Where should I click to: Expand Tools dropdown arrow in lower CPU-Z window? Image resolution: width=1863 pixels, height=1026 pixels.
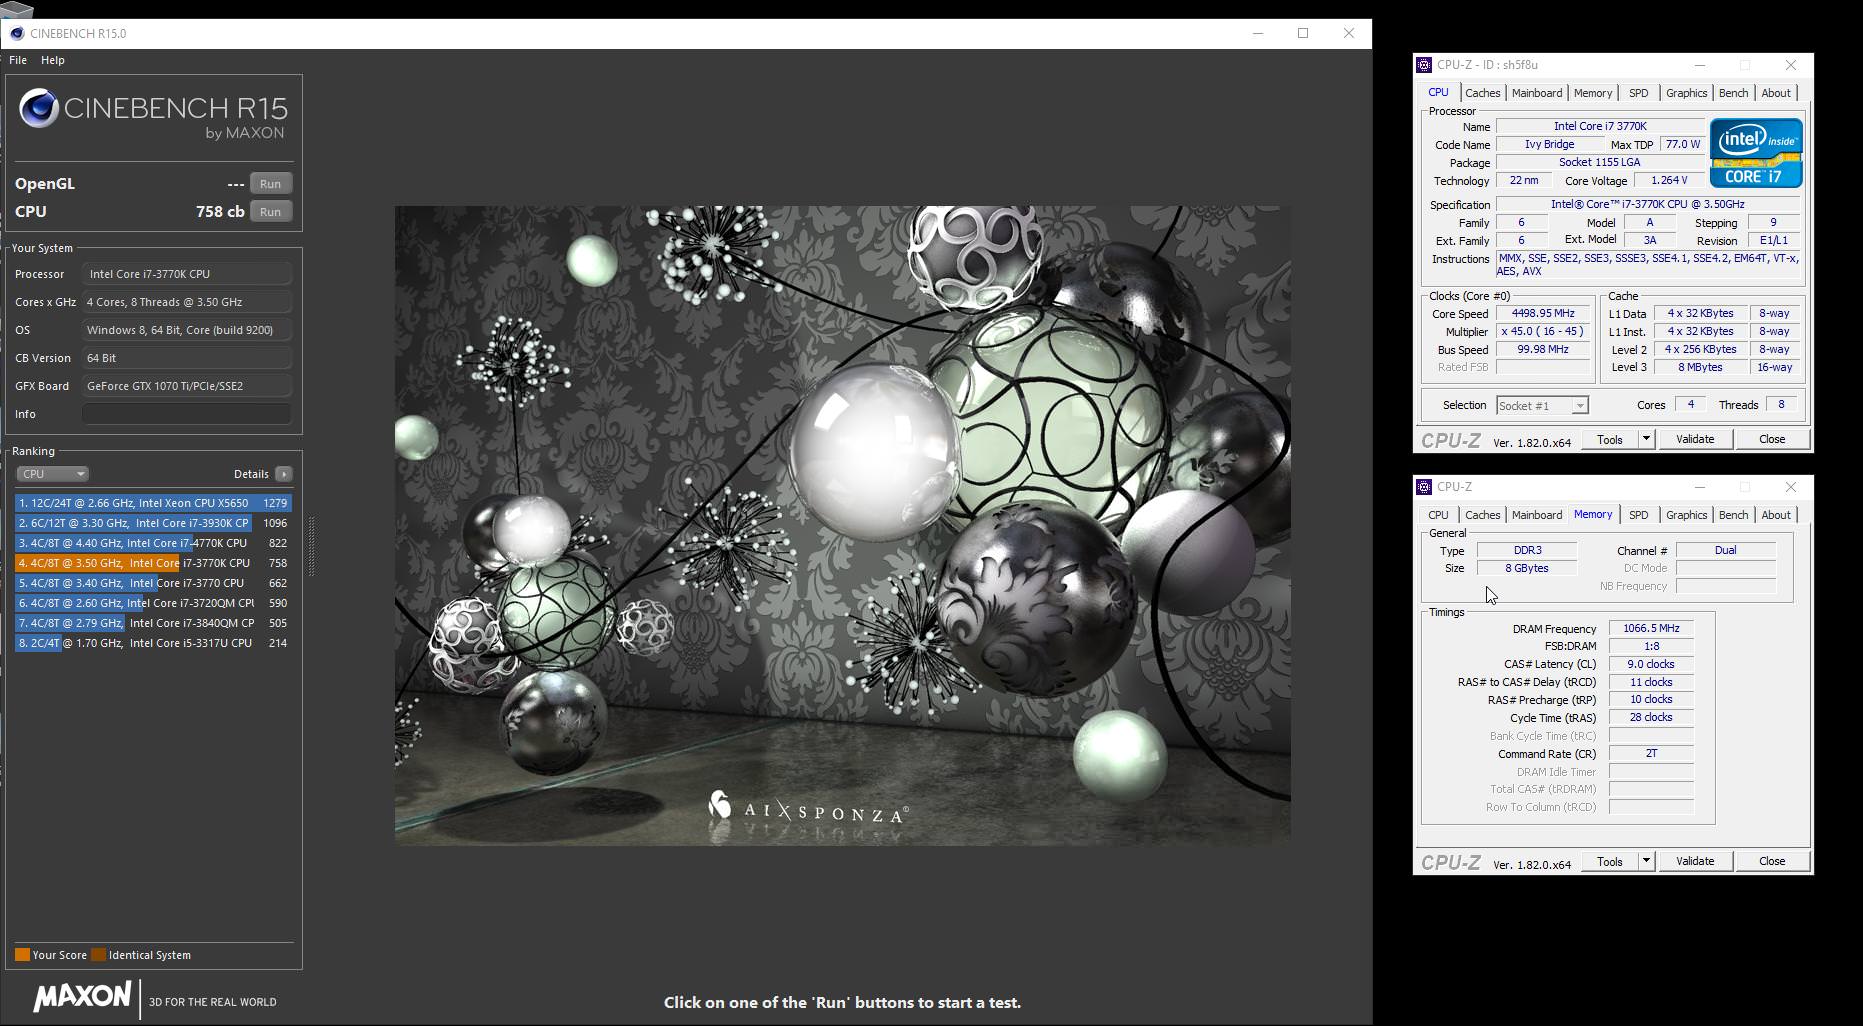(1646, 861)
